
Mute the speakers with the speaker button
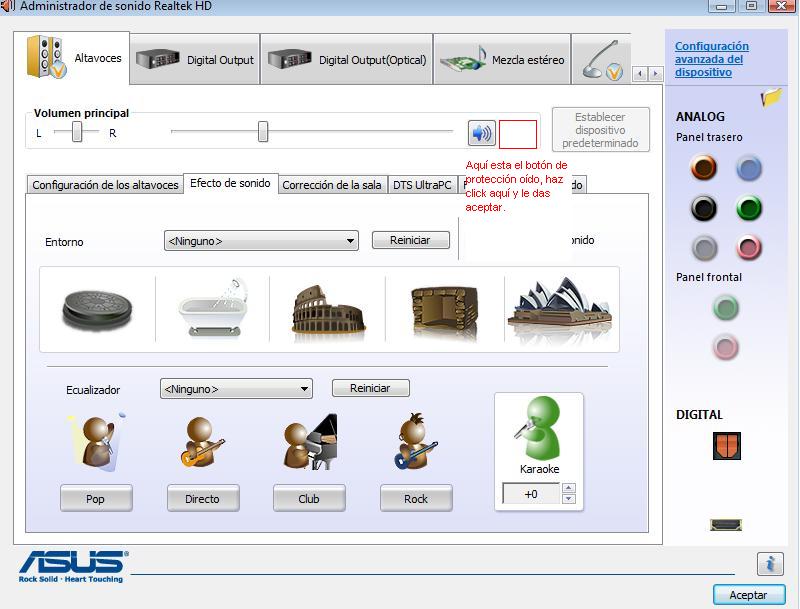(x=482, y=134)
